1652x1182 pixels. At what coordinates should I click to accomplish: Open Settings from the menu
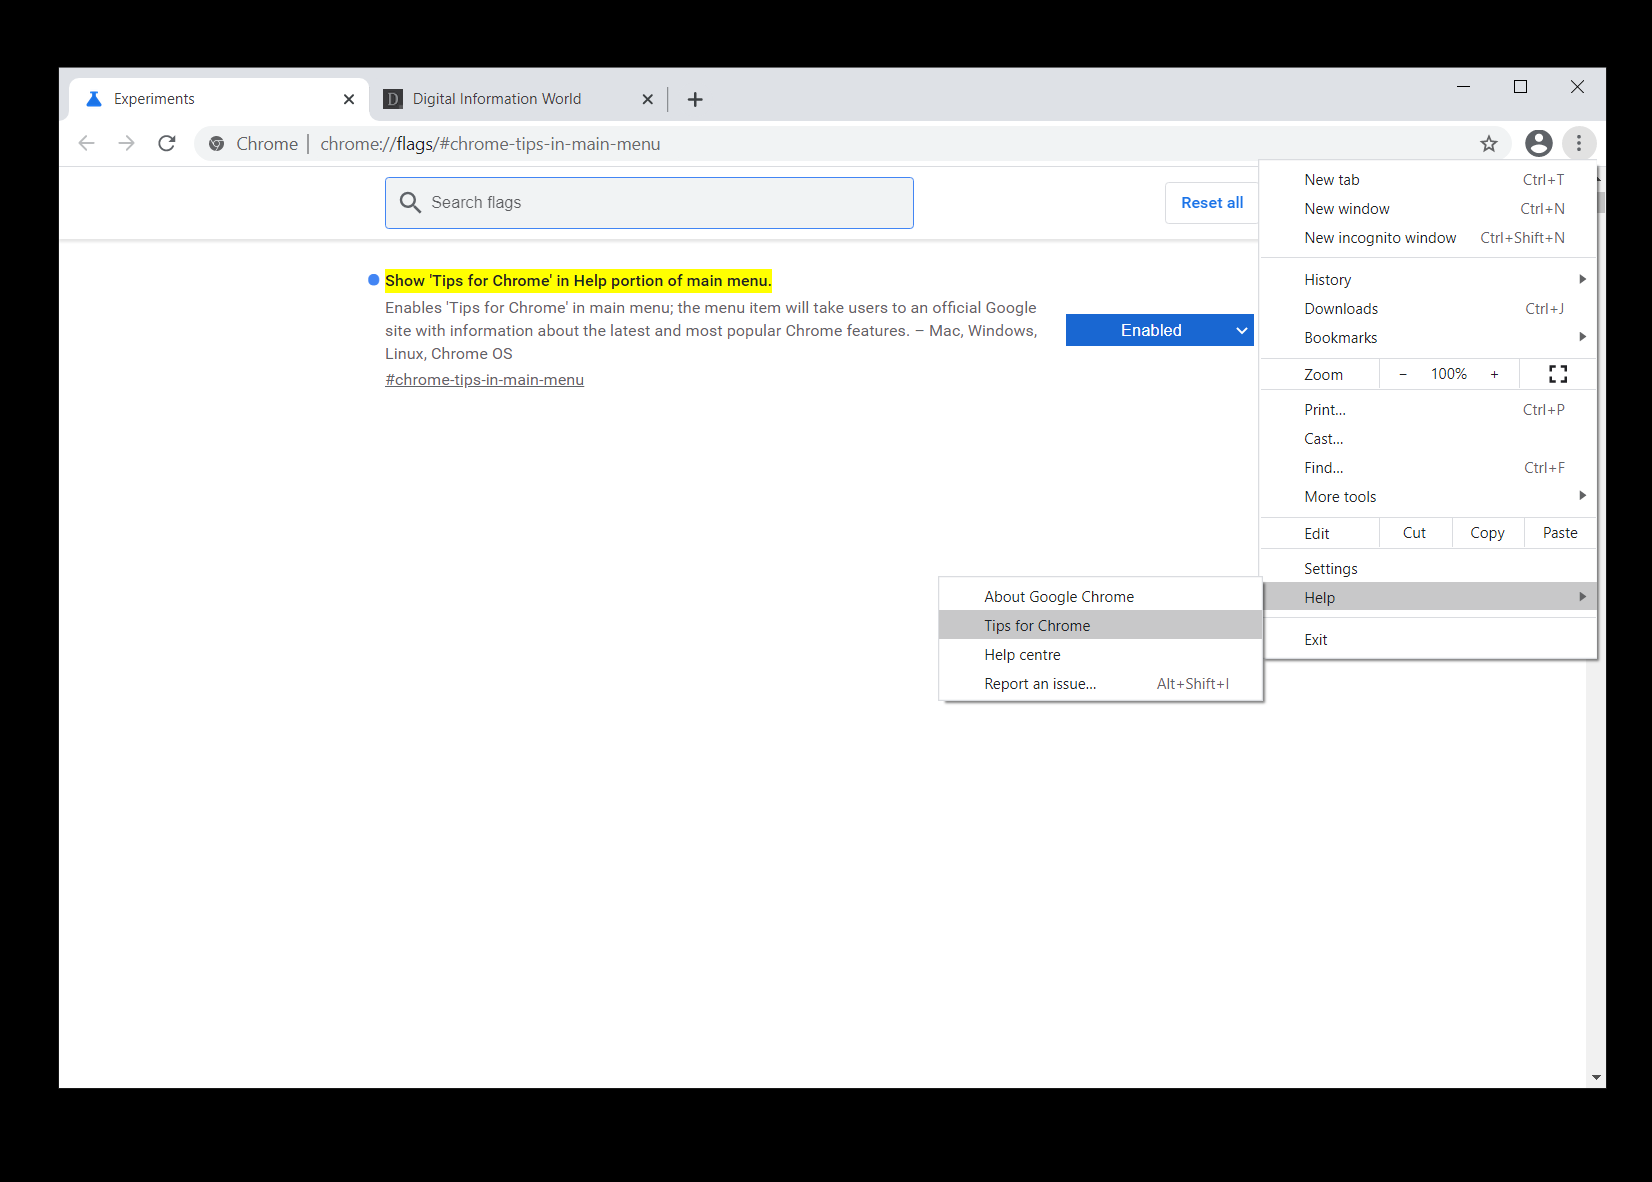point(1428,569)
